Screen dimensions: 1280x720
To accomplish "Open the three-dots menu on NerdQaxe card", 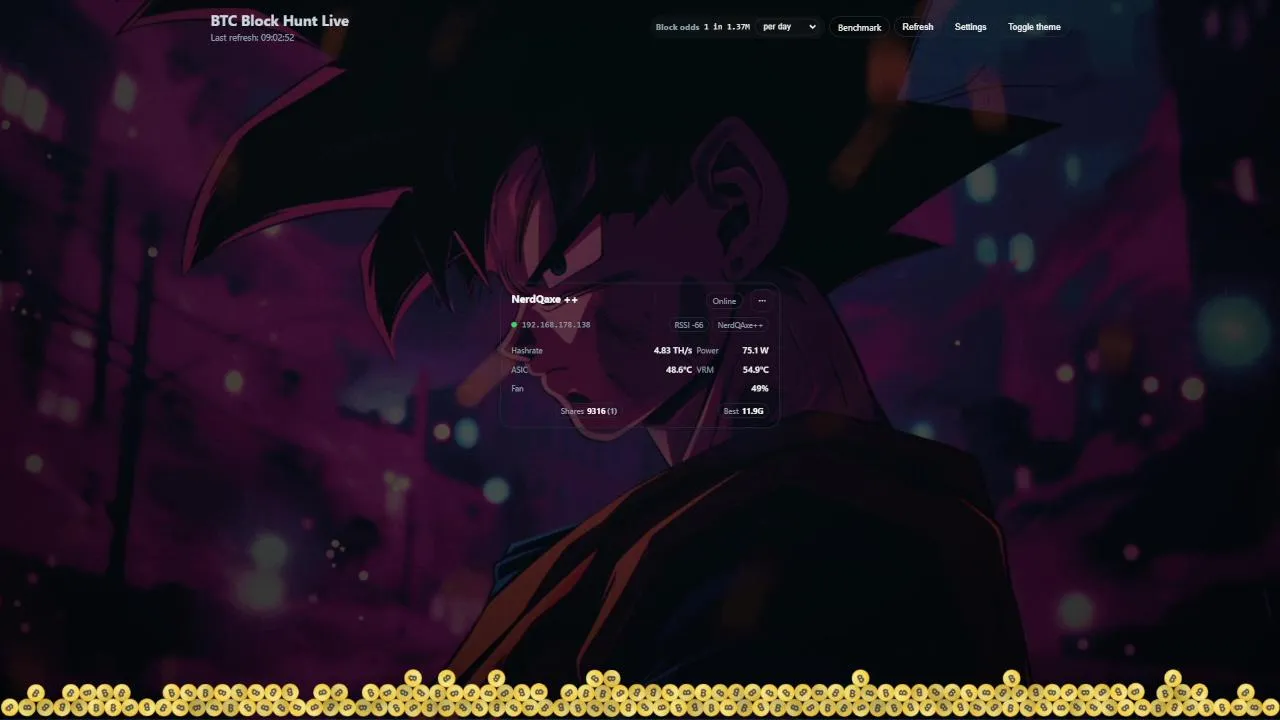I will click(762, 301).
